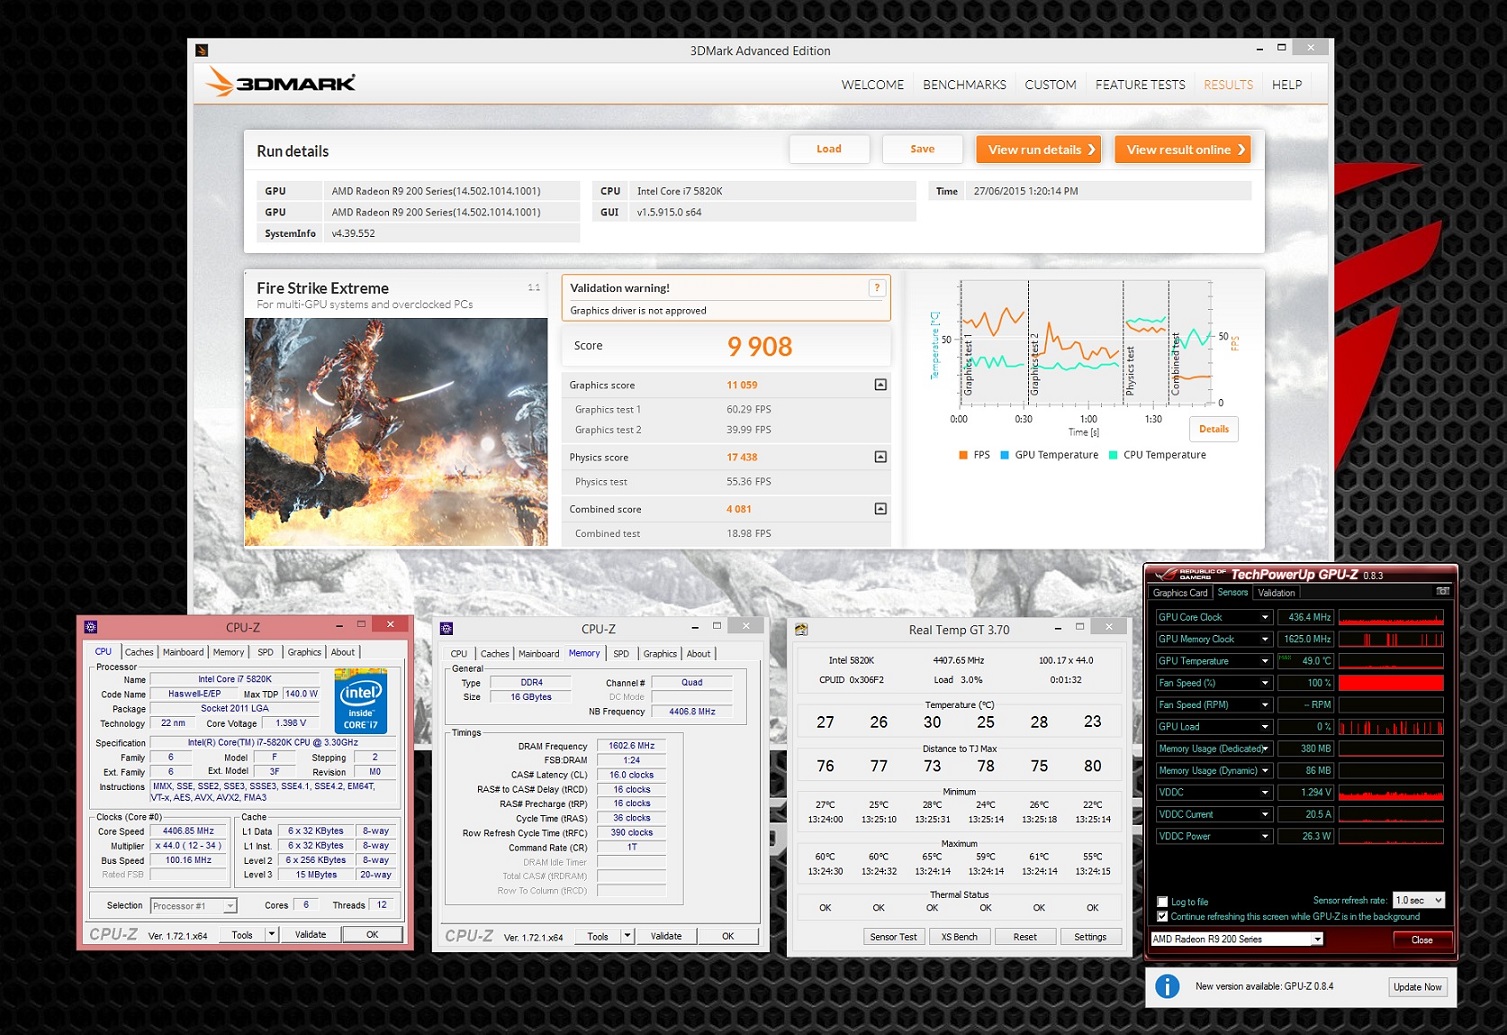The height and width of the screenshot is (1035, 1507).
Task: Click View run details button
Action: pyautogui.click(x=1038, y=149)
